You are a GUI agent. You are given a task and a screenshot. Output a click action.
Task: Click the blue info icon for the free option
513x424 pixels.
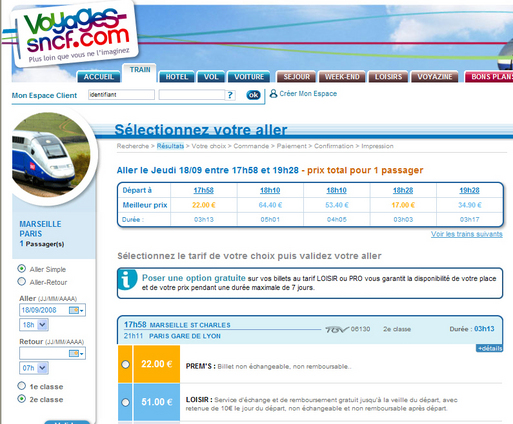(127, 279)
